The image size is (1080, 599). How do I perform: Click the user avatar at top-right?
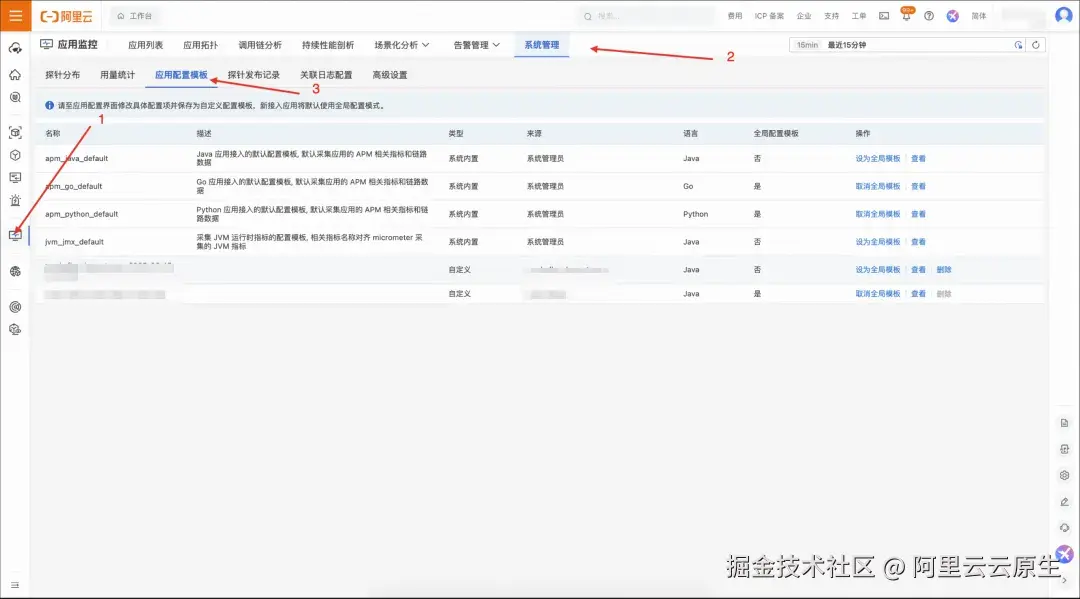coord(1063,16)
